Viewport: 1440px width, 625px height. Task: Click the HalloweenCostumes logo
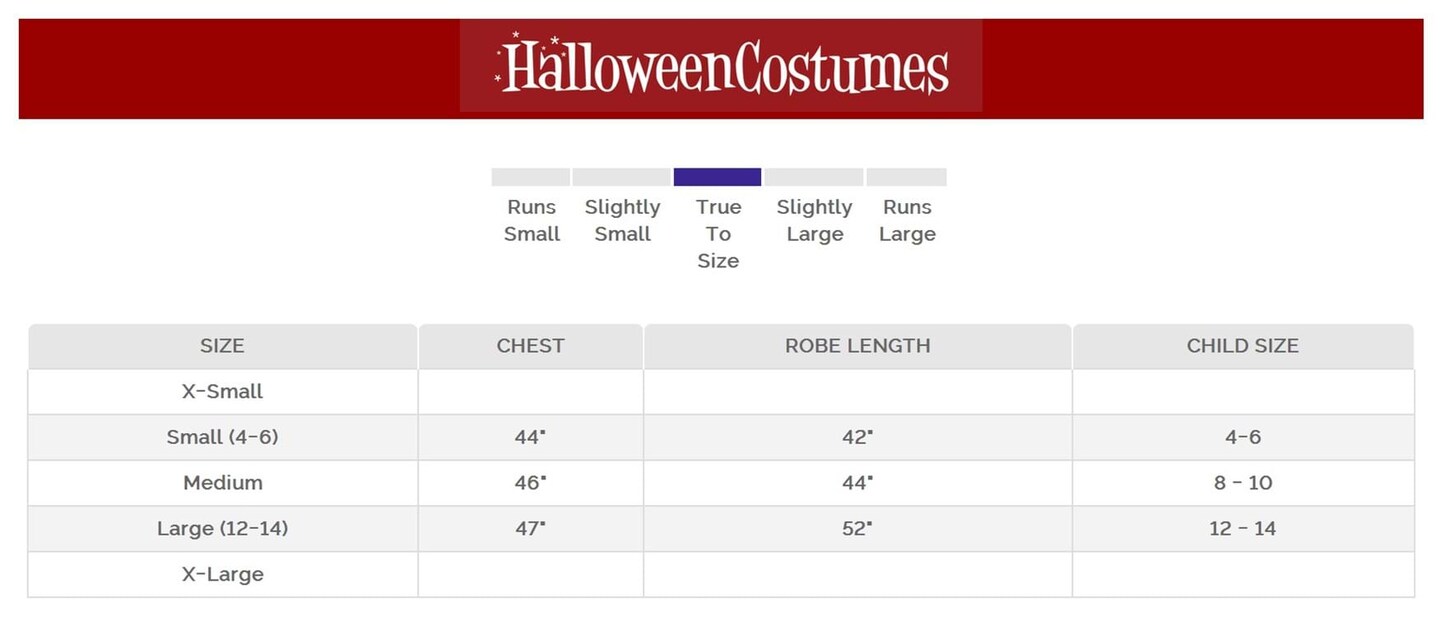point(721,66)
